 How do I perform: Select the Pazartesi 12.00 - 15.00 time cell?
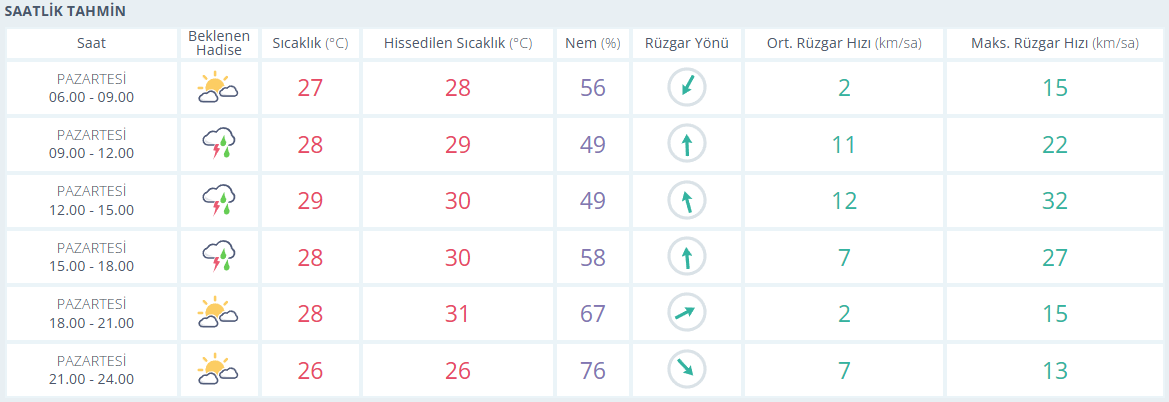(91, 201)
